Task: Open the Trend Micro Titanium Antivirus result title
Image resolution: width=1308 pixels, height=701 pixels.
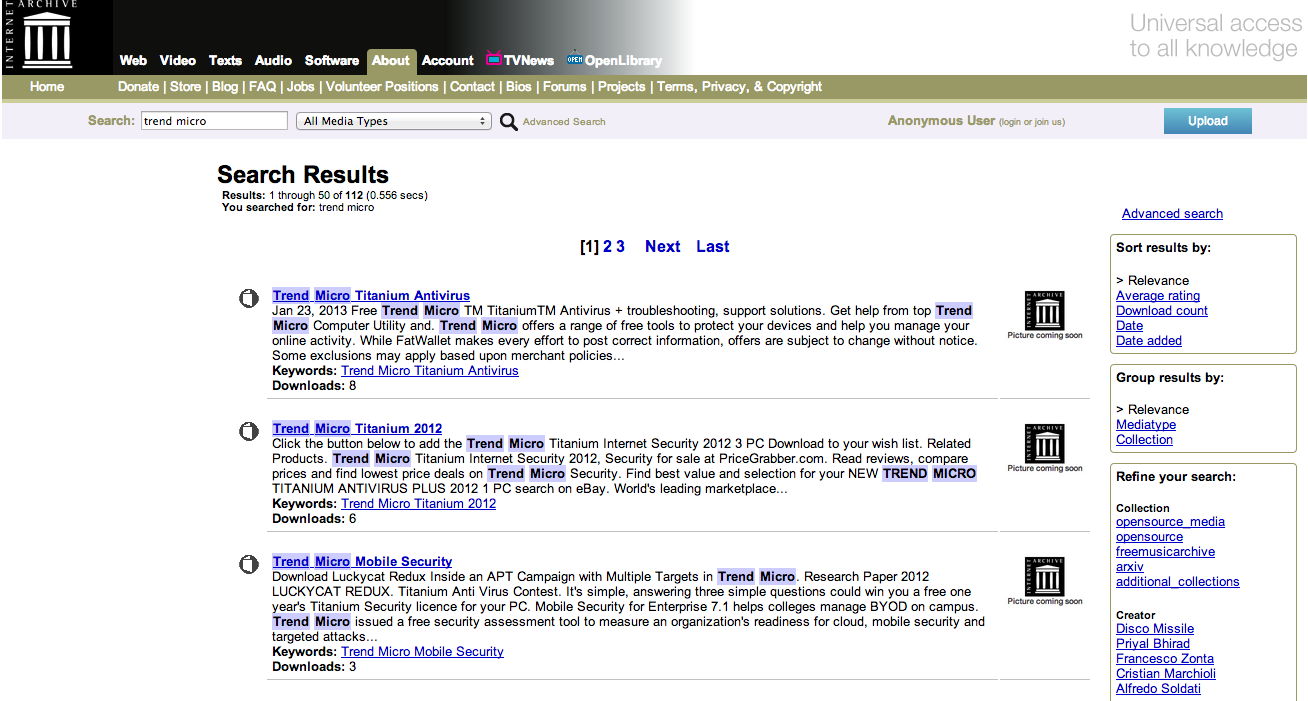Action: click(x=371, y=296)
